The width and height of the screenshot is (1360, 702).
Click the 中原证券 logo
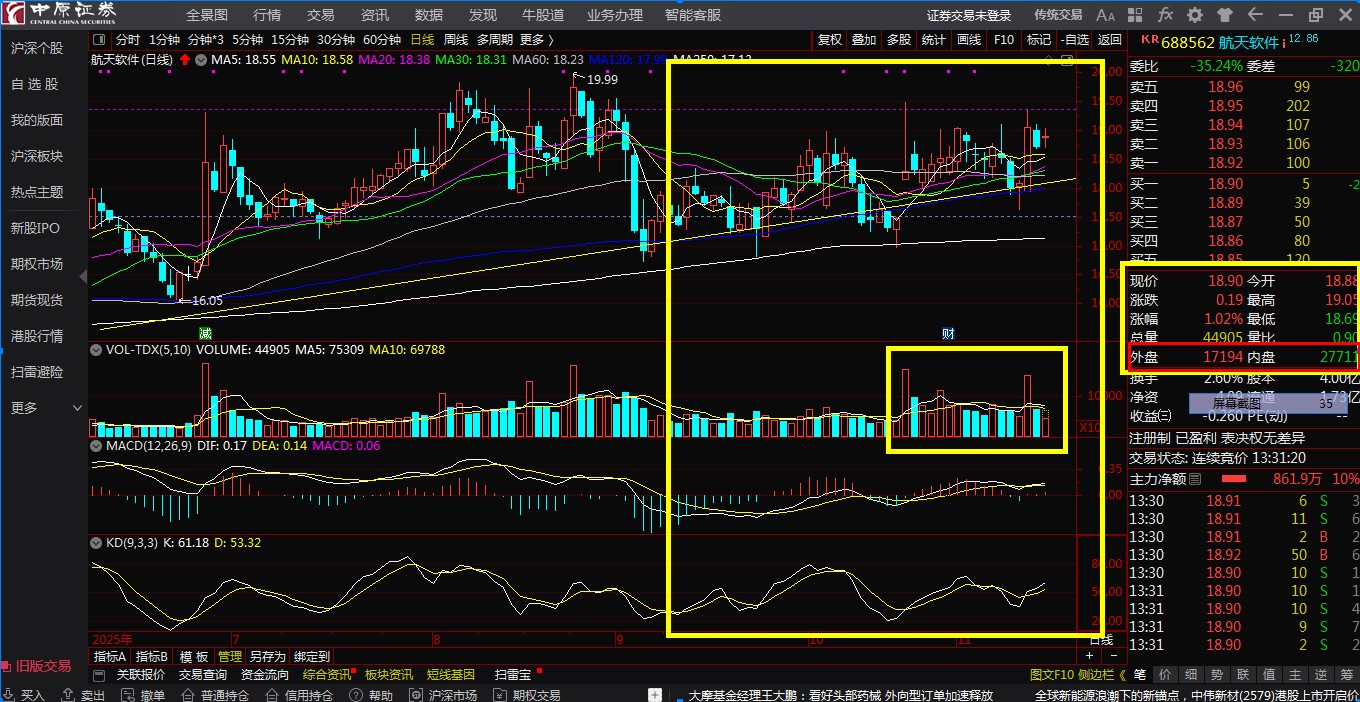[x=59, y=13]
